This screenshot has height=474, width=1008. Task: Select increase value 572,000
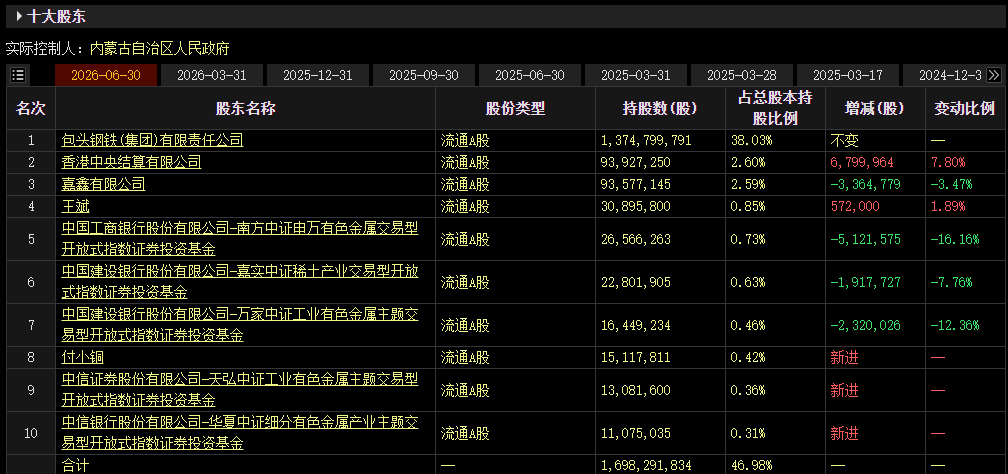tap(855, 206)
